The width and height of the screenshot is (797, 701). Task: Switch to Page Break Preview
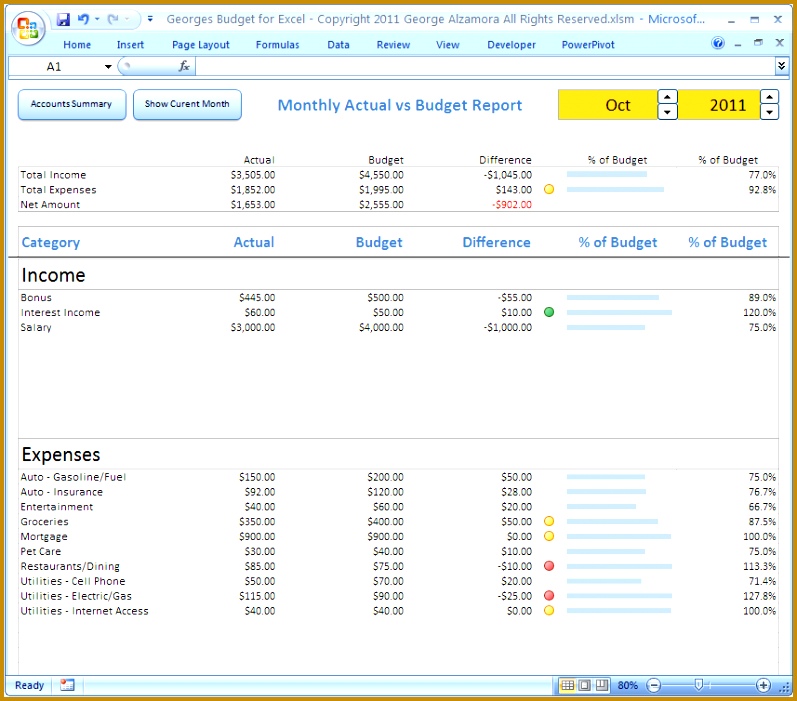602,685
